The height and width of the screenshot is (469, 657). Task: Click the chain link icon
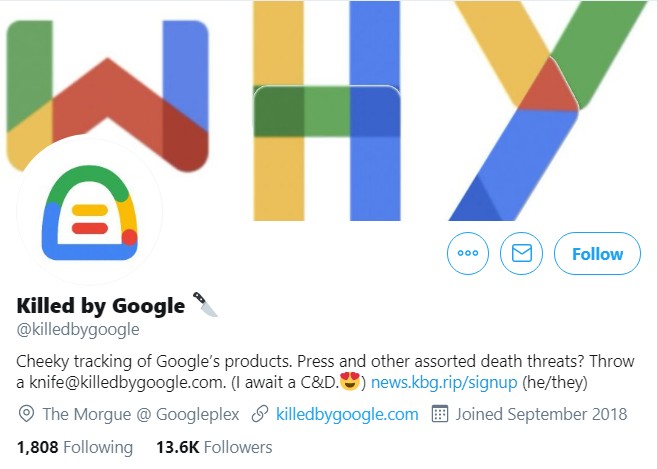[x=260, y=414]
